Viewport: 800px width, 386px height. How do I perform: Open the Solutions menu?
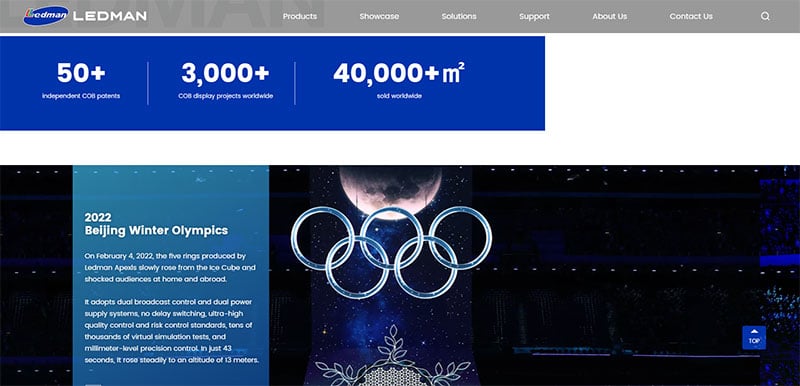(459, 16)
